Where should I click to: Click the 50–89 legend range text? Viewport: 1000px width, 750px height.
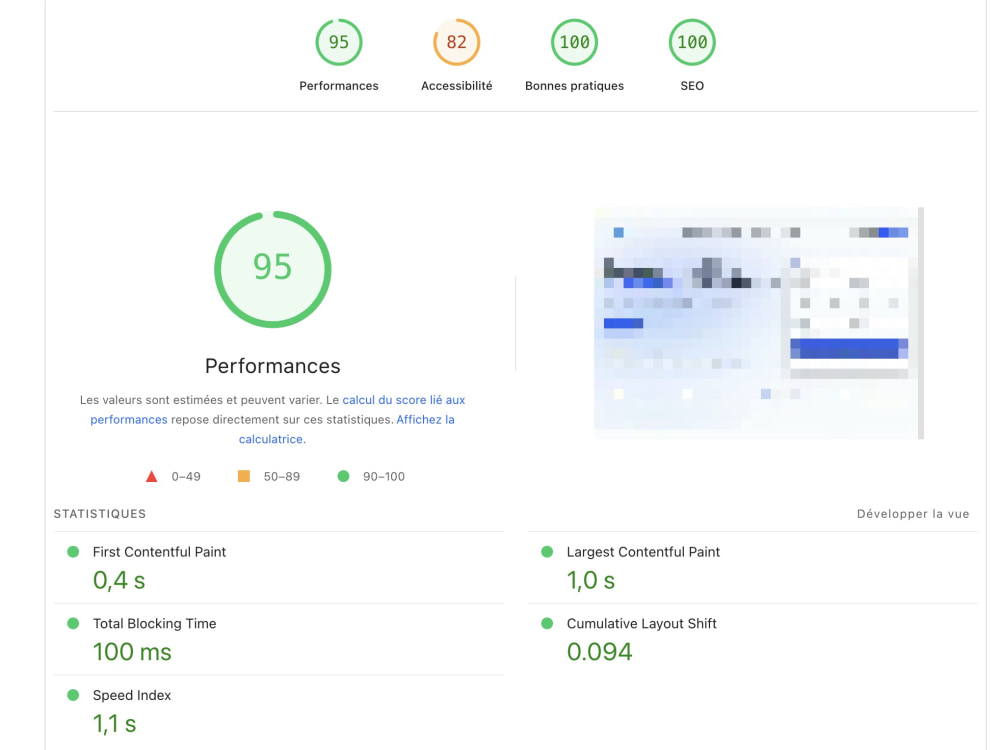pos(282,476)
